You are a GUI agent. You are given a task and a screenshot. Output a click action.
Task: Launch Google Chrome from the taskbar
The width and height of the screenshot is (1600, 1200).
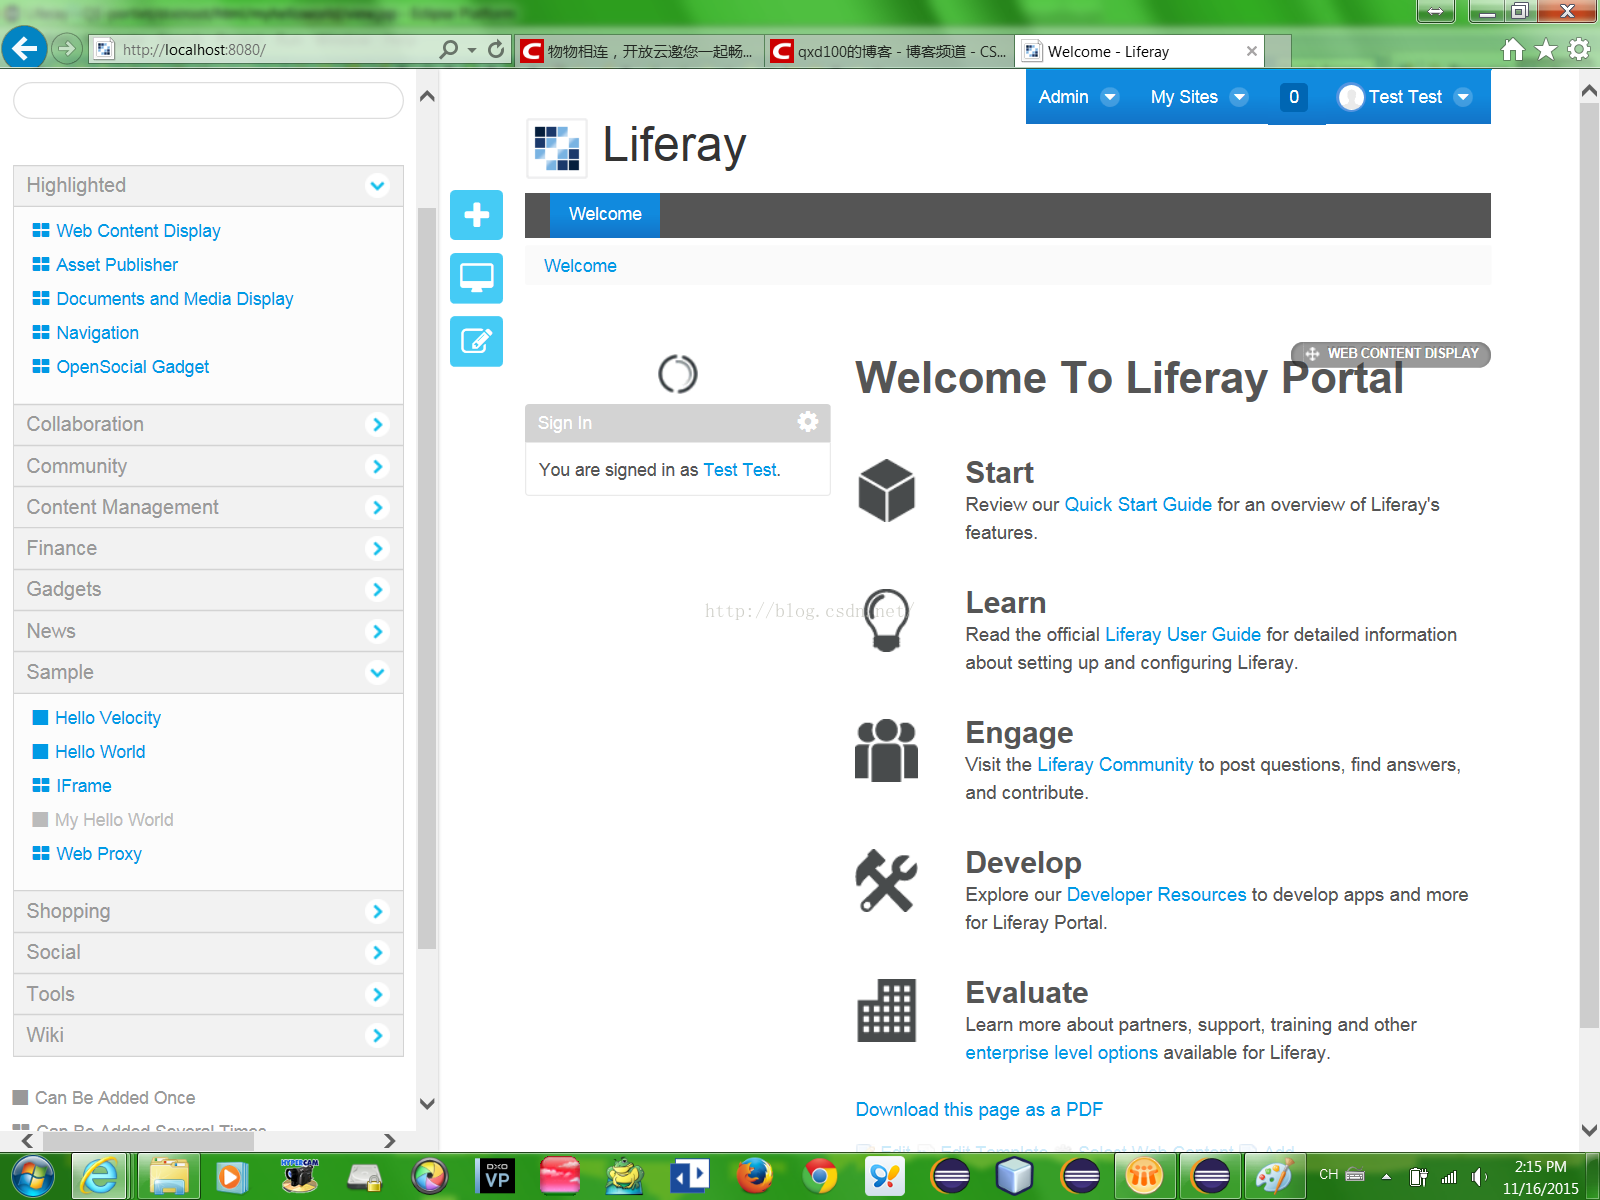coord(819,1176)
